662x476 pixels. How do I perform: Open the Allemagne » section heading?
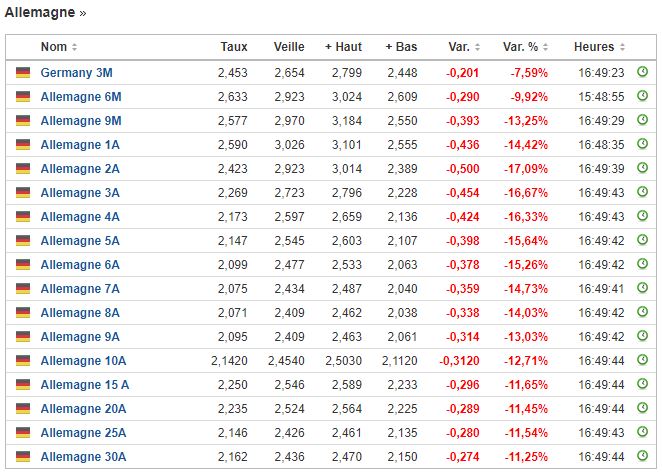coord(46,13)
